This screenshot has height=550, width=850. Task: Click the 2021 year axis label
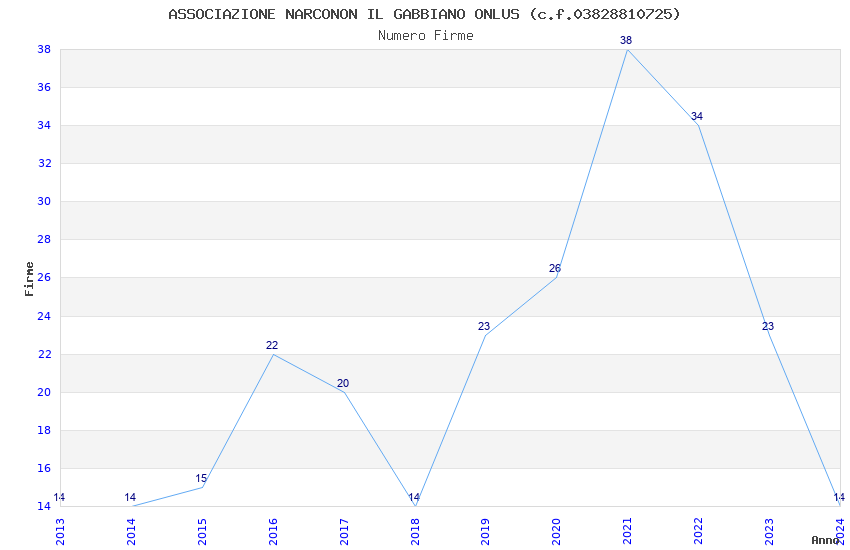pos(627,531)
